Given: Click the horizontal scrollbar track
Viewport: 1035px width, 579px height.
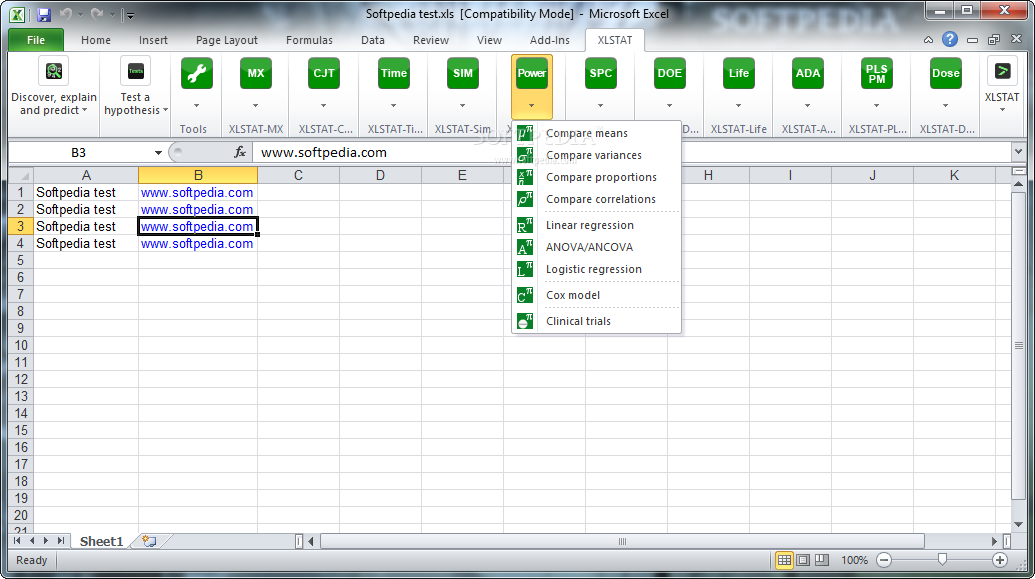Looking at the screenshot, I should [x=622, y=541].
